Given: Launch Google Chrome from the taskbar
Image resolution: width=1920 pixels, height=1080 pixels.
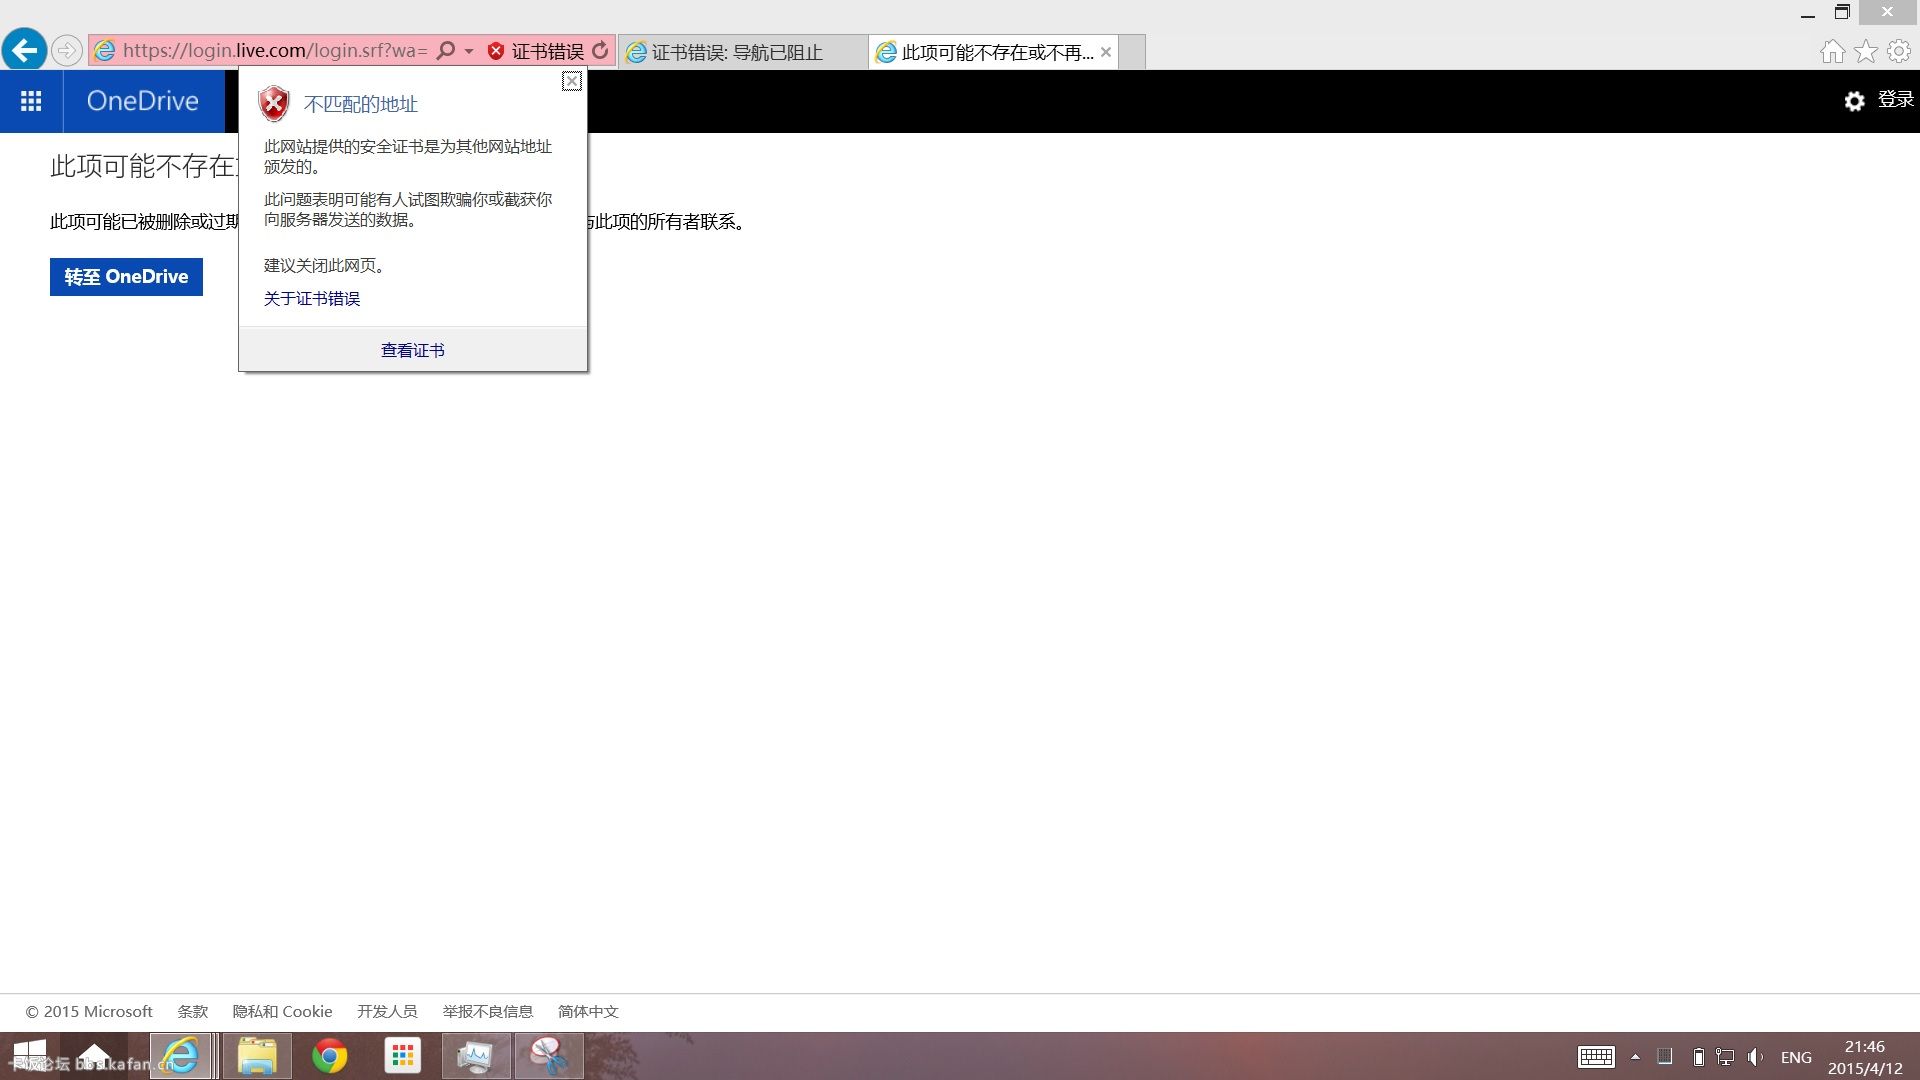Looking at the screenshot, I should 330,1056.
